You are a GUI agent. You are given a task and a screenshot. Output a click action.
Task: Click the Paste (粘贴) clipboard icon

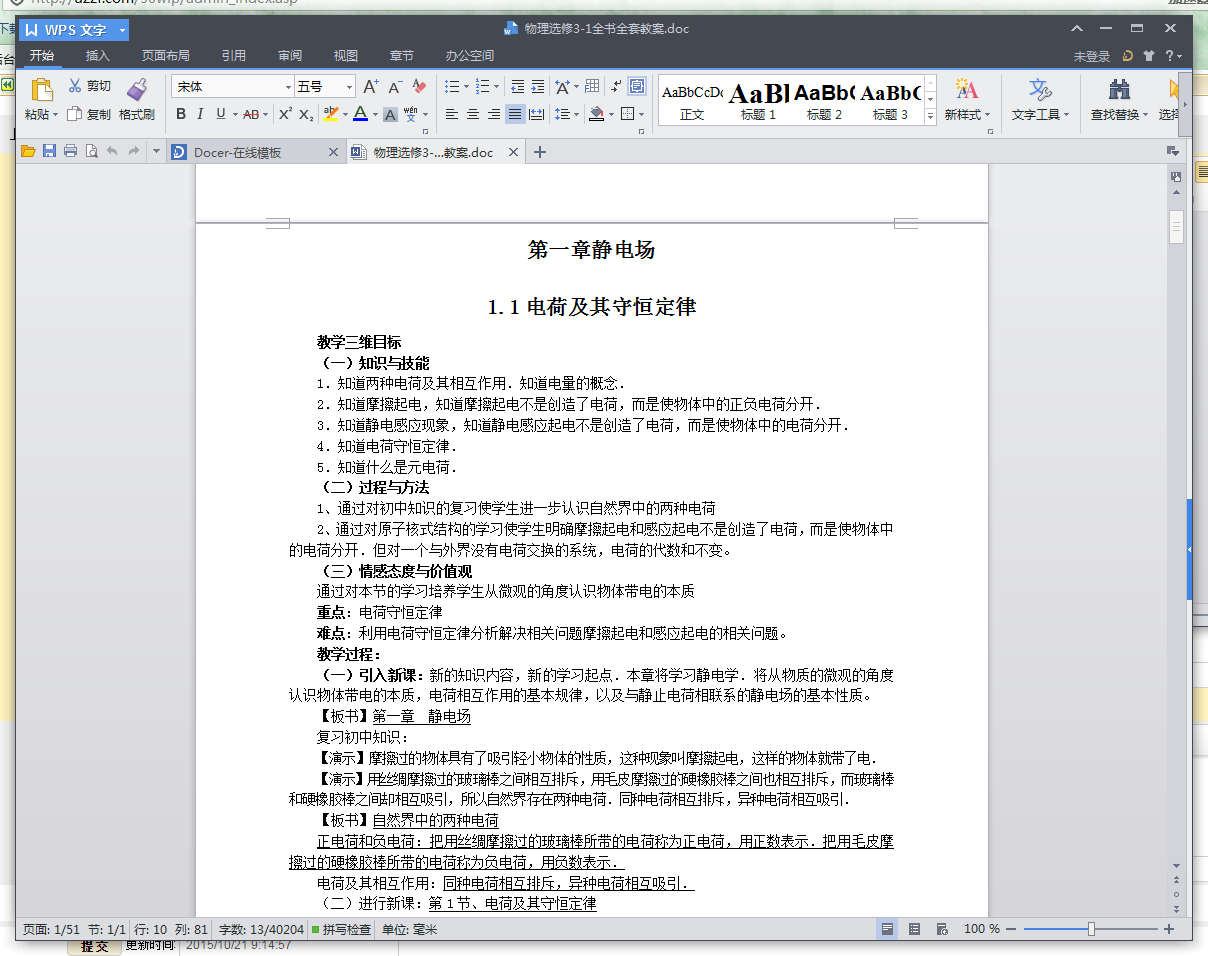41,90
